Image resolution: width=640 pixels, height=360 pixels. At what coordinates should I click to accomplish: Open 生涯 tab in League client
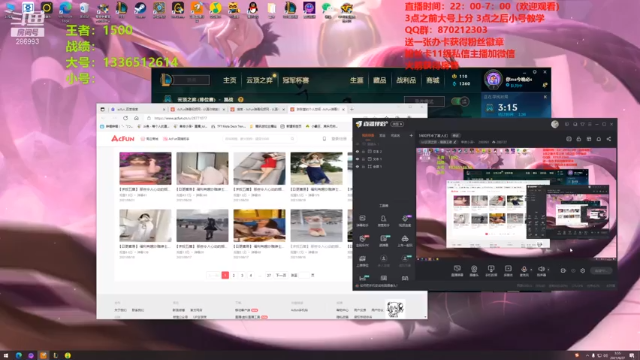click(x=356, y=80)
